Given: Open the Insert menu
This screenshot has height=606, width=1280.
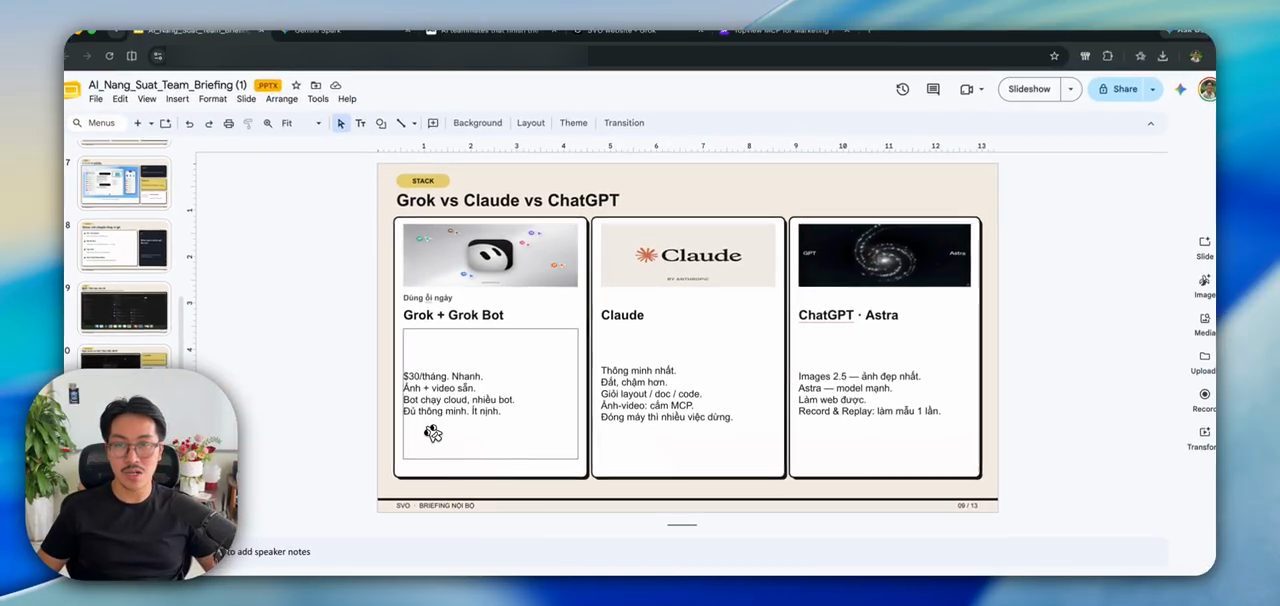Looking at the screenshot, I should click(x=177, y=99).
